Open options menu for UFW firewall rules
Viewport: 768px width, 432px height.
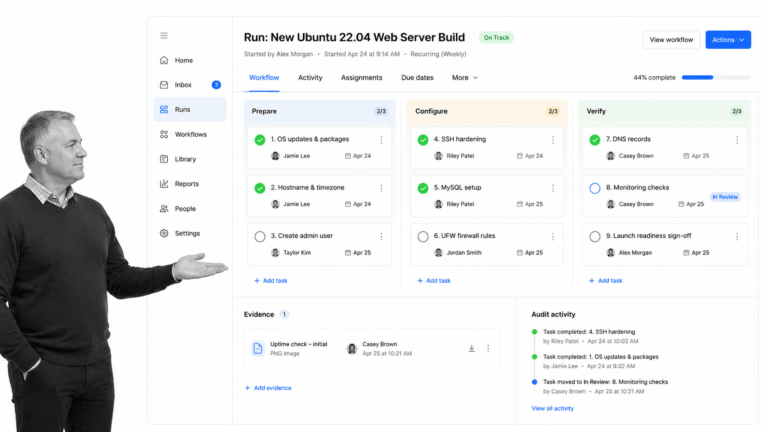click(x=553, y=237)
